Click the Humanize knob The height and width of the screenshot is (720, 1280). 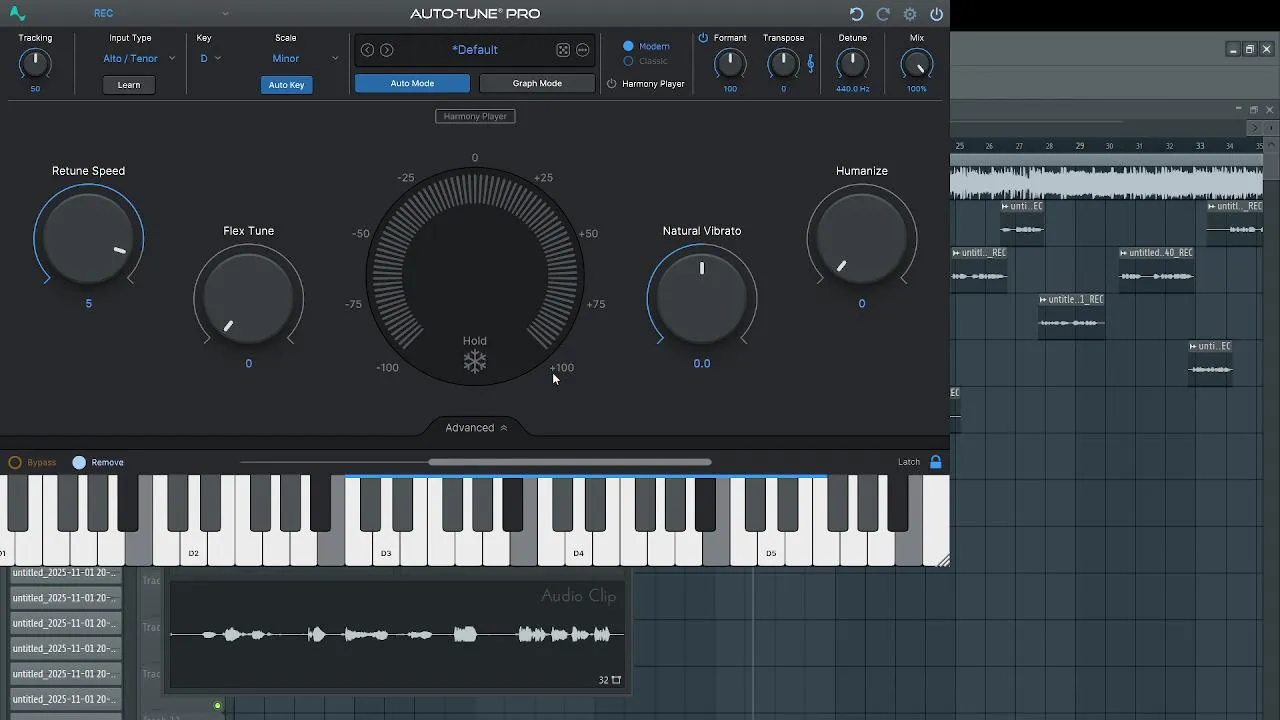pos(862,238)
